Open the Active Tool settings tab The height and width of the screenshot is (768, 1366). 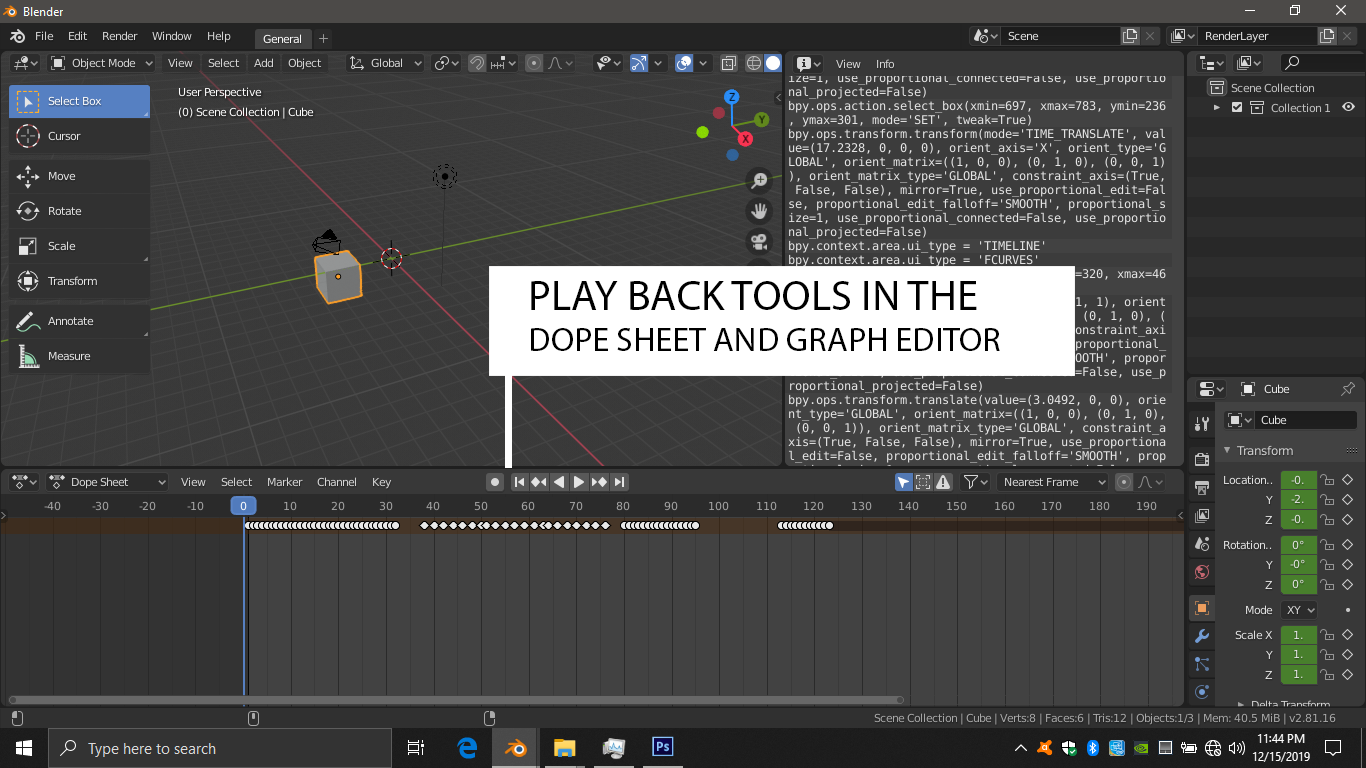click(1202, 424)
